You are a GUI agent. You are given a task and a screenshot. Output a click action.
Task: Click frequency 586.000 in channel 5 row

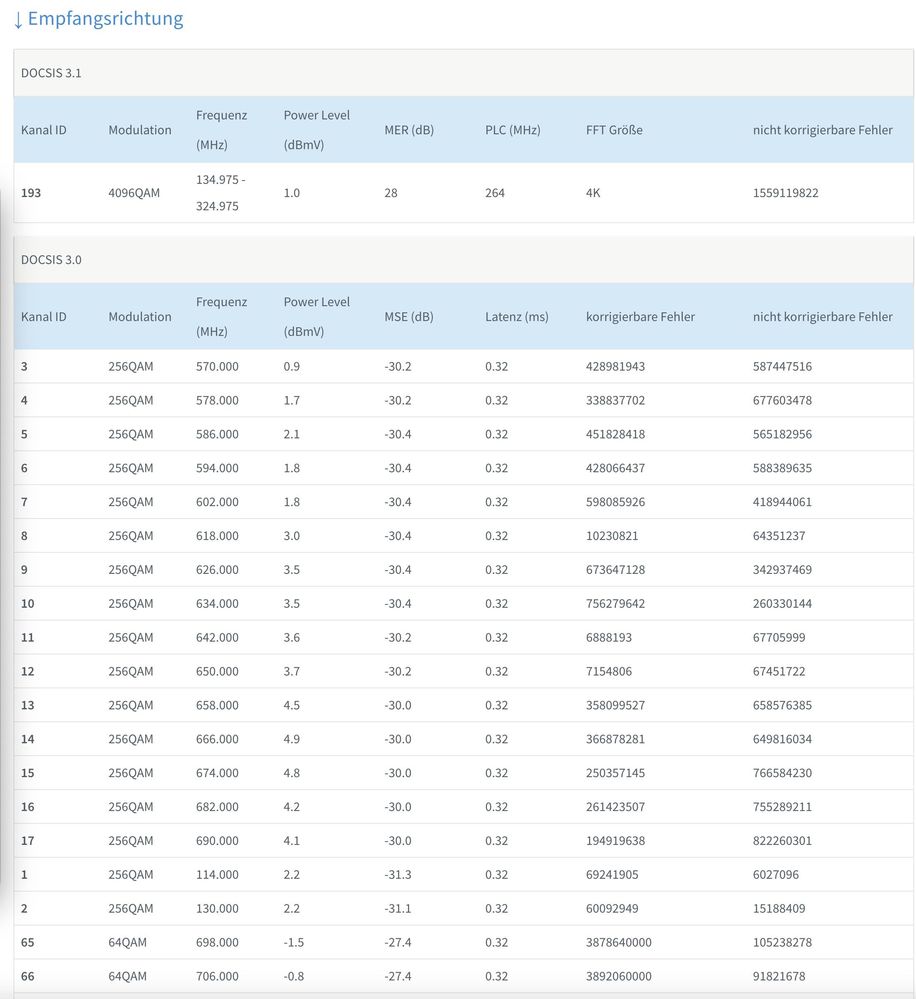coord(217,435)
